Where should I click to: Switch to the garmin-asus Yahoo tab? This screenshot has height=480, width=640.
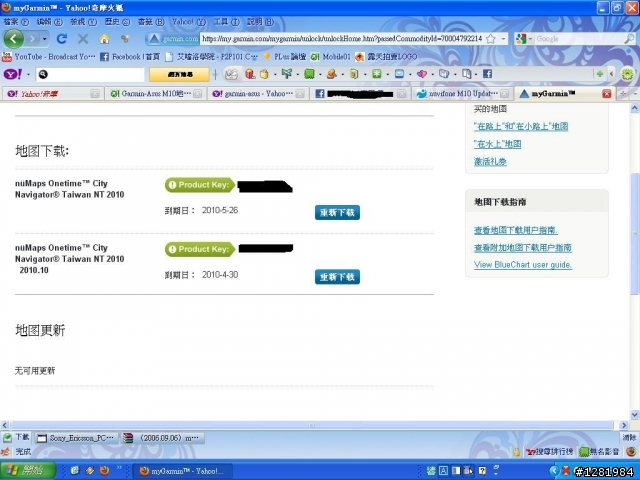point(258,94)
